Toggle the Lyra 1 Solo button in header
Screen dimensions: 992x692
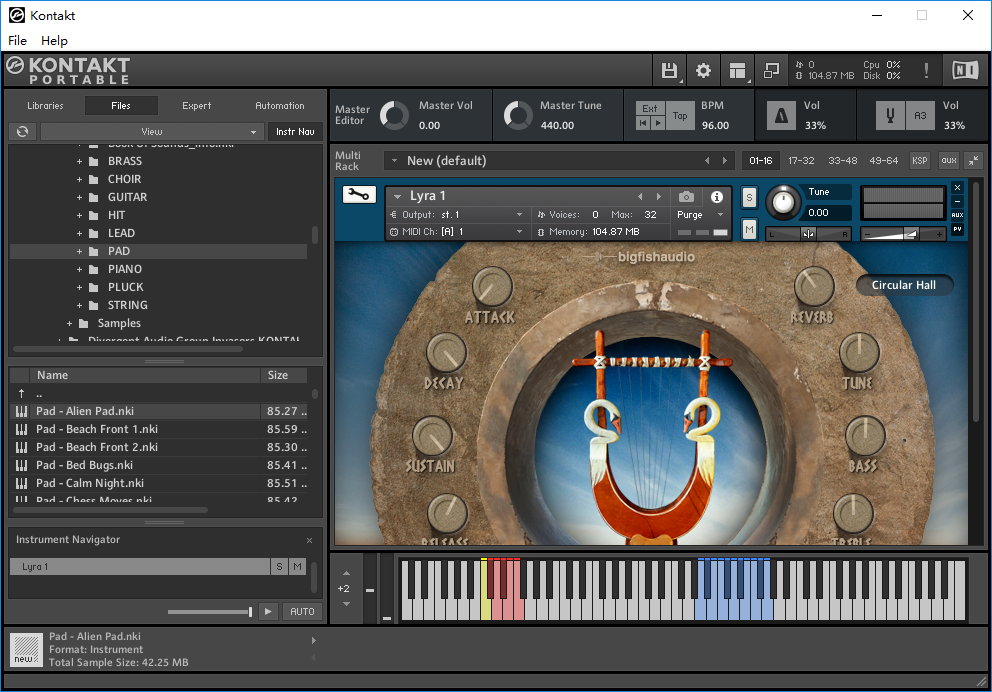click(749, 197)
